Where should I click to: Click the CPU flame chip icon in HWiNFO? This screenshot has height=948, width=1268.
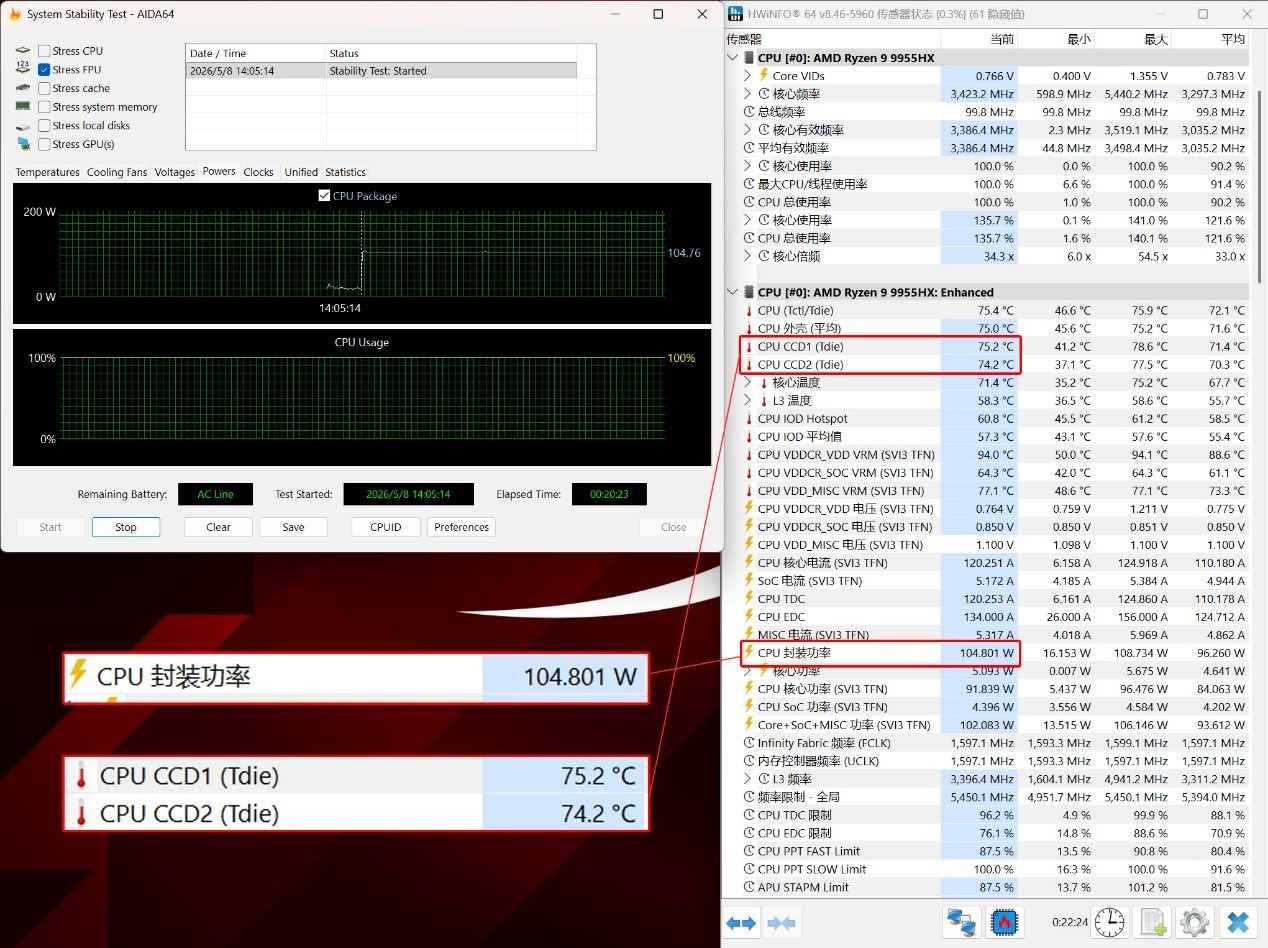click(1004, 922)
